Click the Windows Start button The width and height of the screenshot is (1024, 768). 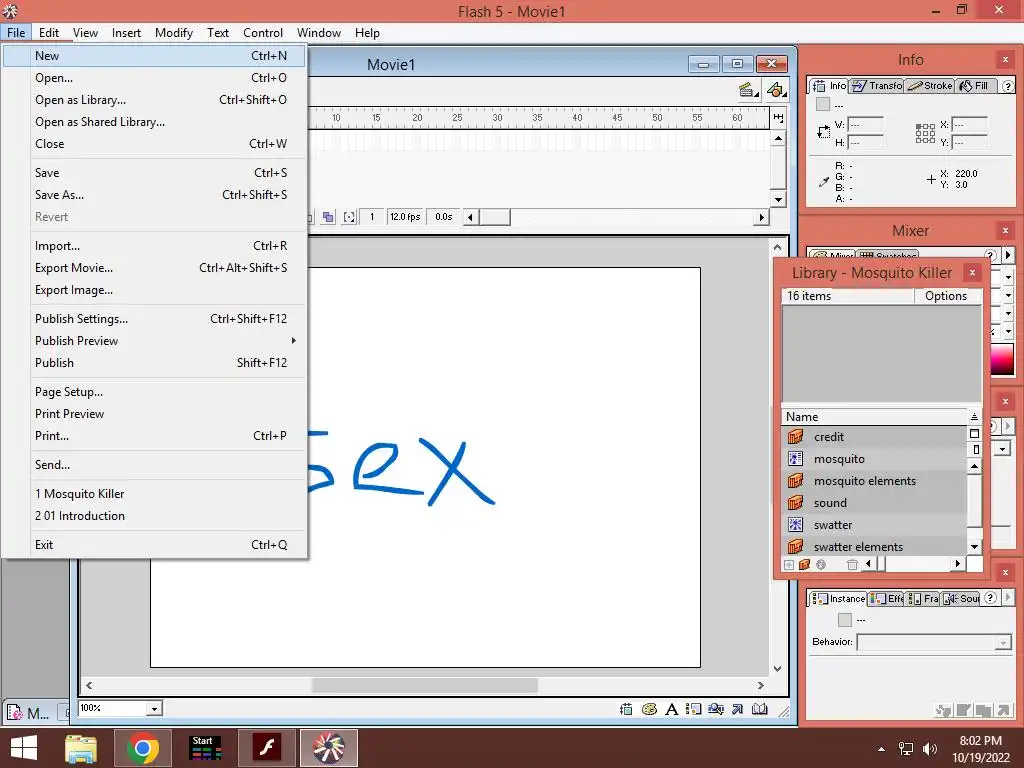(x=24, y=748)
